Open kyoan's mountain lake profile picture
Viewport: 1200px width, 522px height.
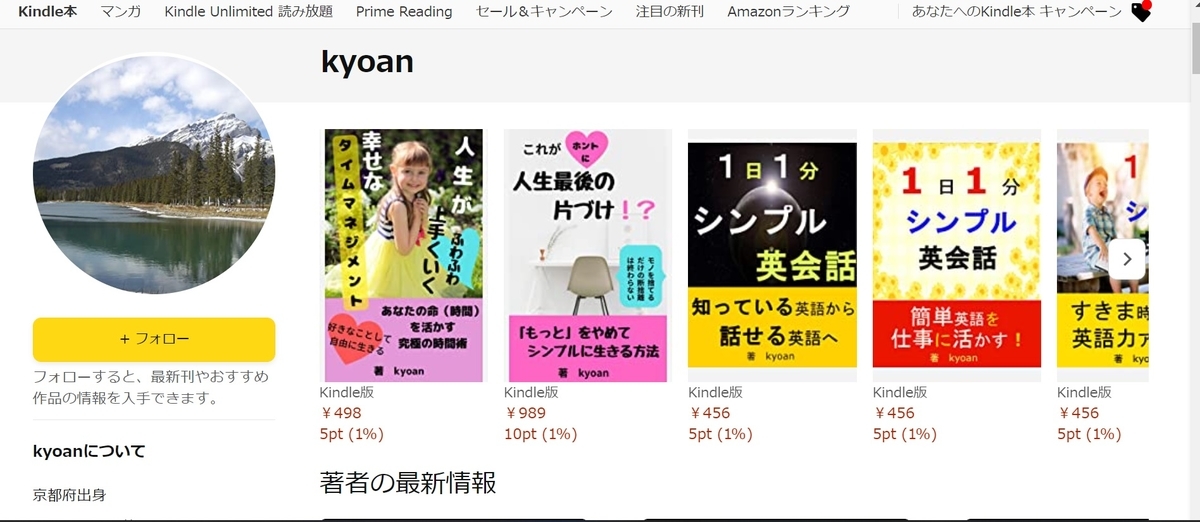(x=154, y=173)
